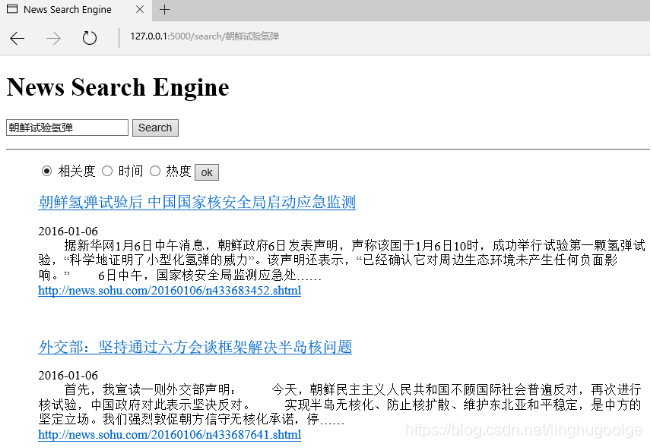
Task: Reload the page with the refresh icon
Action: [x=89, y=38]
